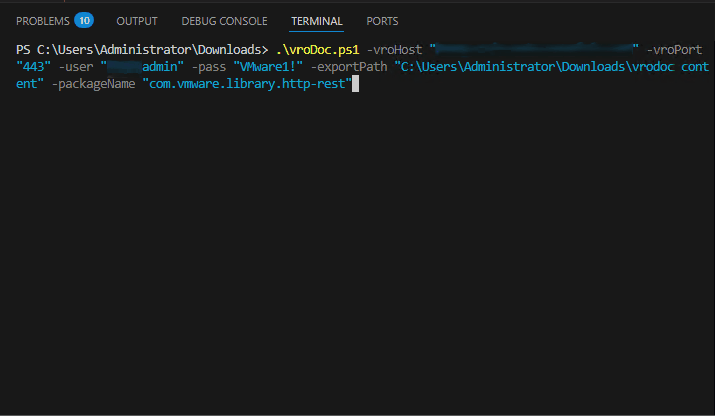
Task: Click the "443" port value
Action: 33,67
